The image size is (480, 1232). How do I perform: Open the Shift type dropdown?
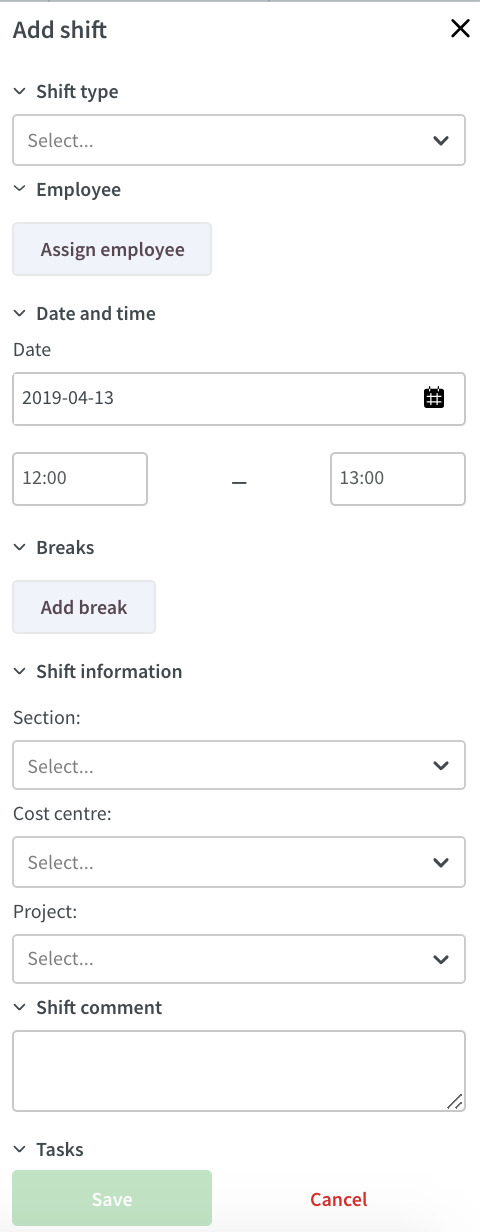click(239, 140)
